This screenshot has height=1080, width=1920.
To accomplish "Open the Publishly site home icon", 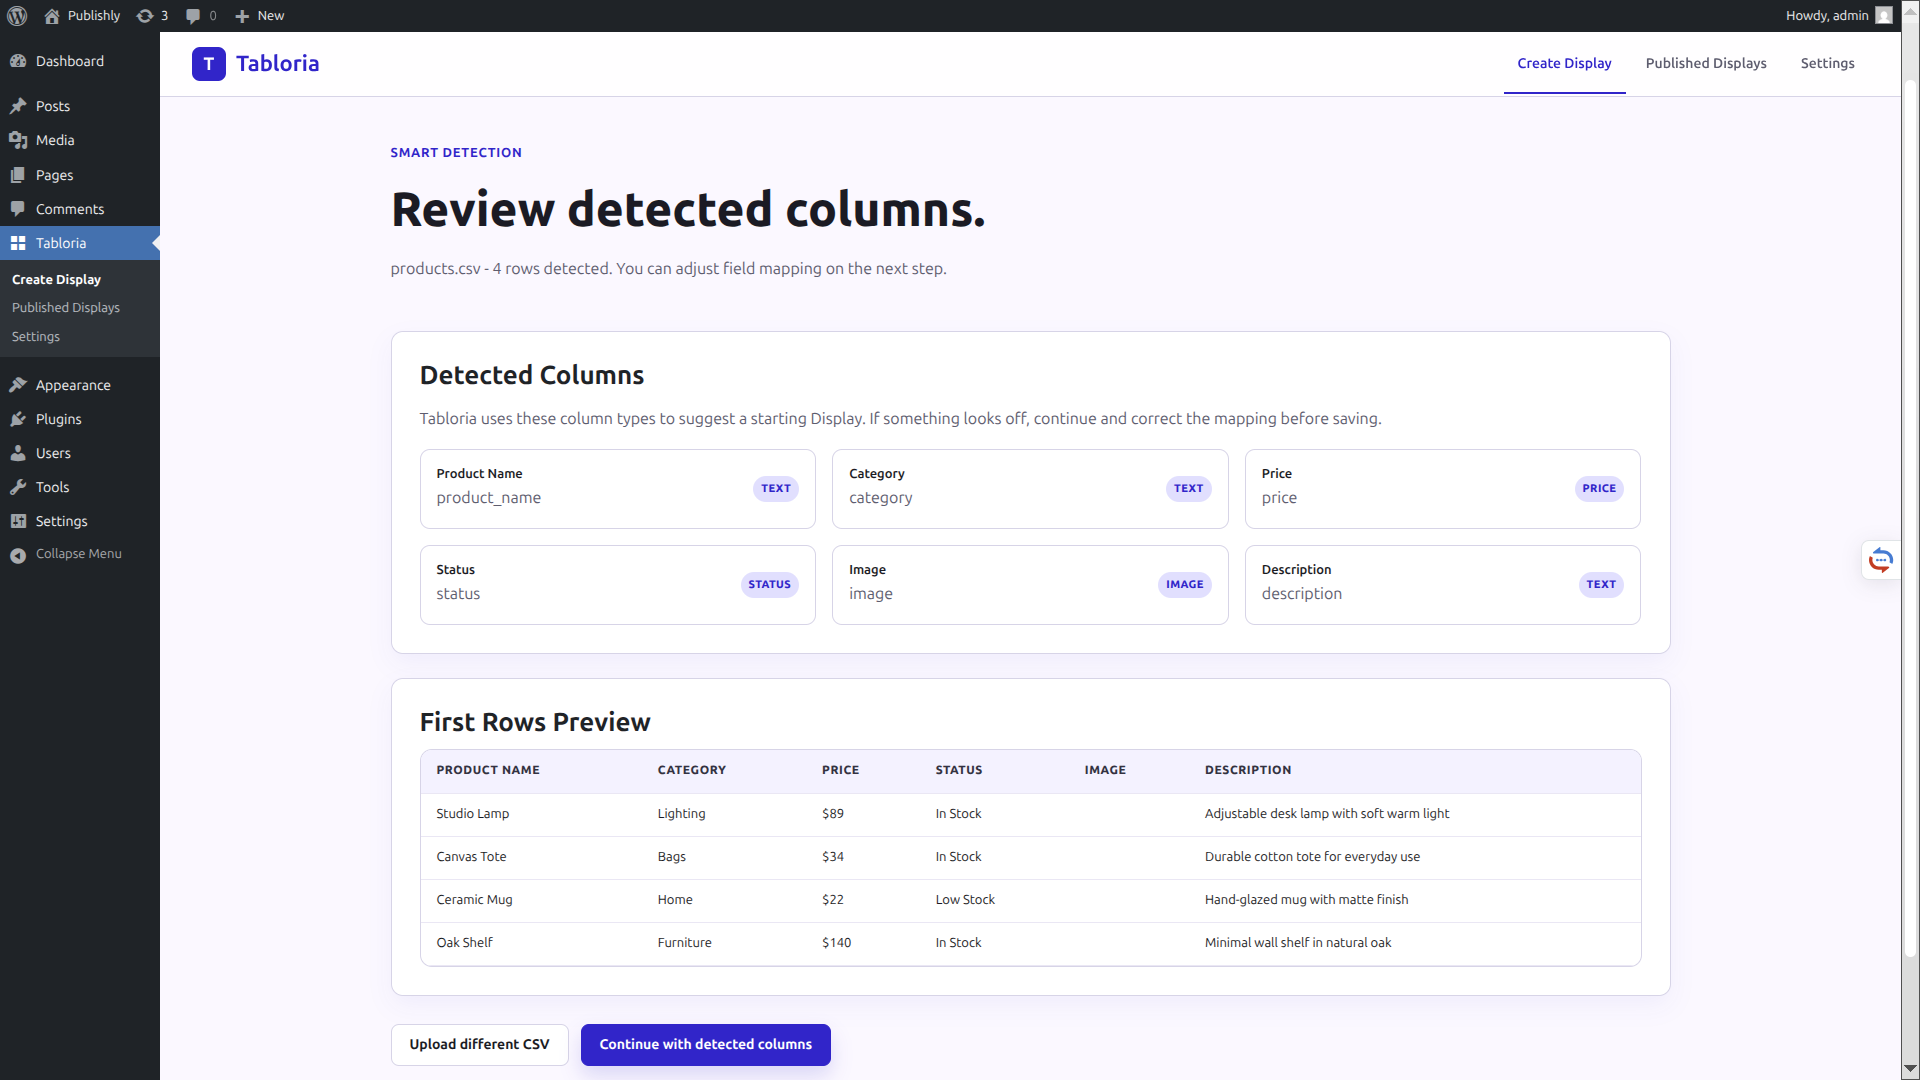I will click(x=52, y=16).
